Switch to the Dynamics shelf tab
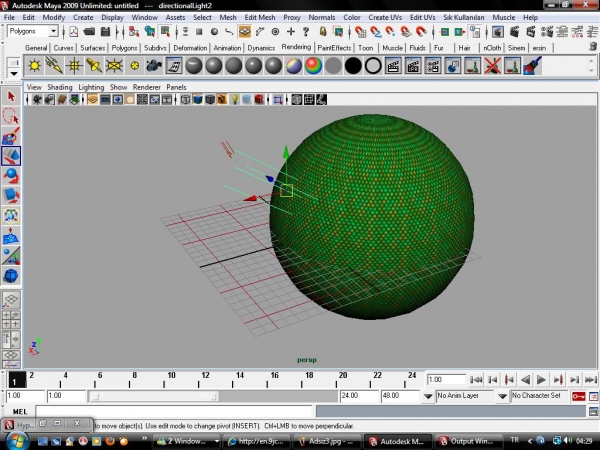The image size is (600, 450). pyautogui.click(x=261, y=48)
